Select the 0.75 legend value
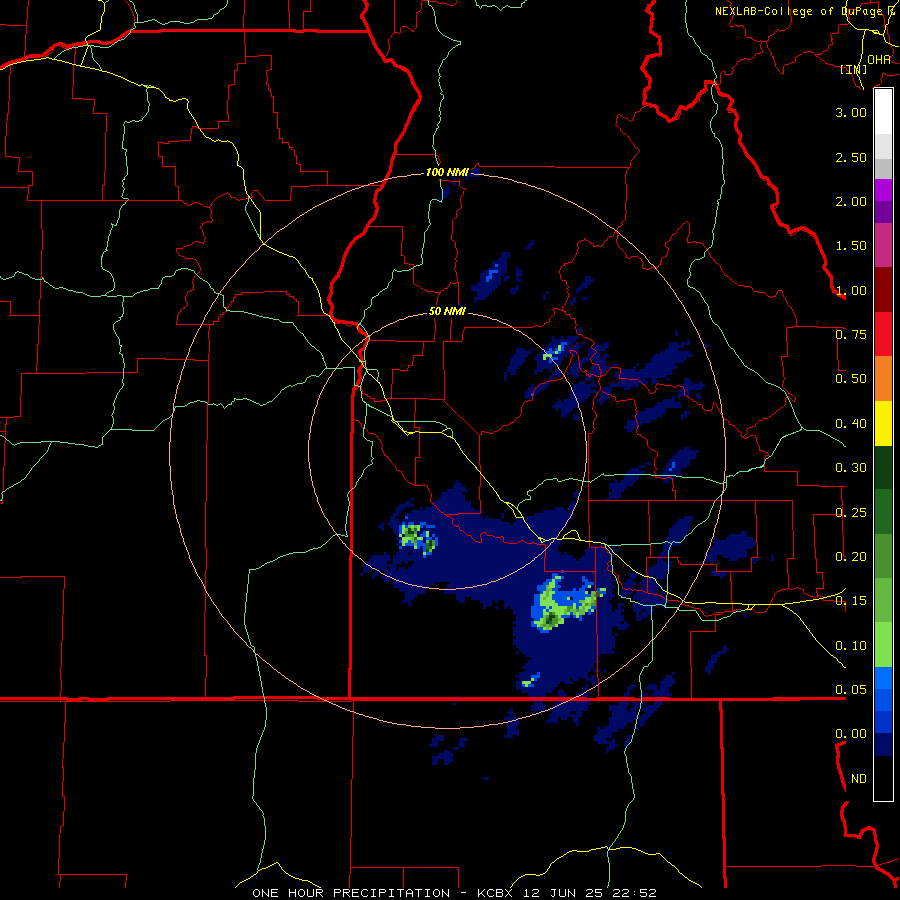900x900 pixels. 851,335
